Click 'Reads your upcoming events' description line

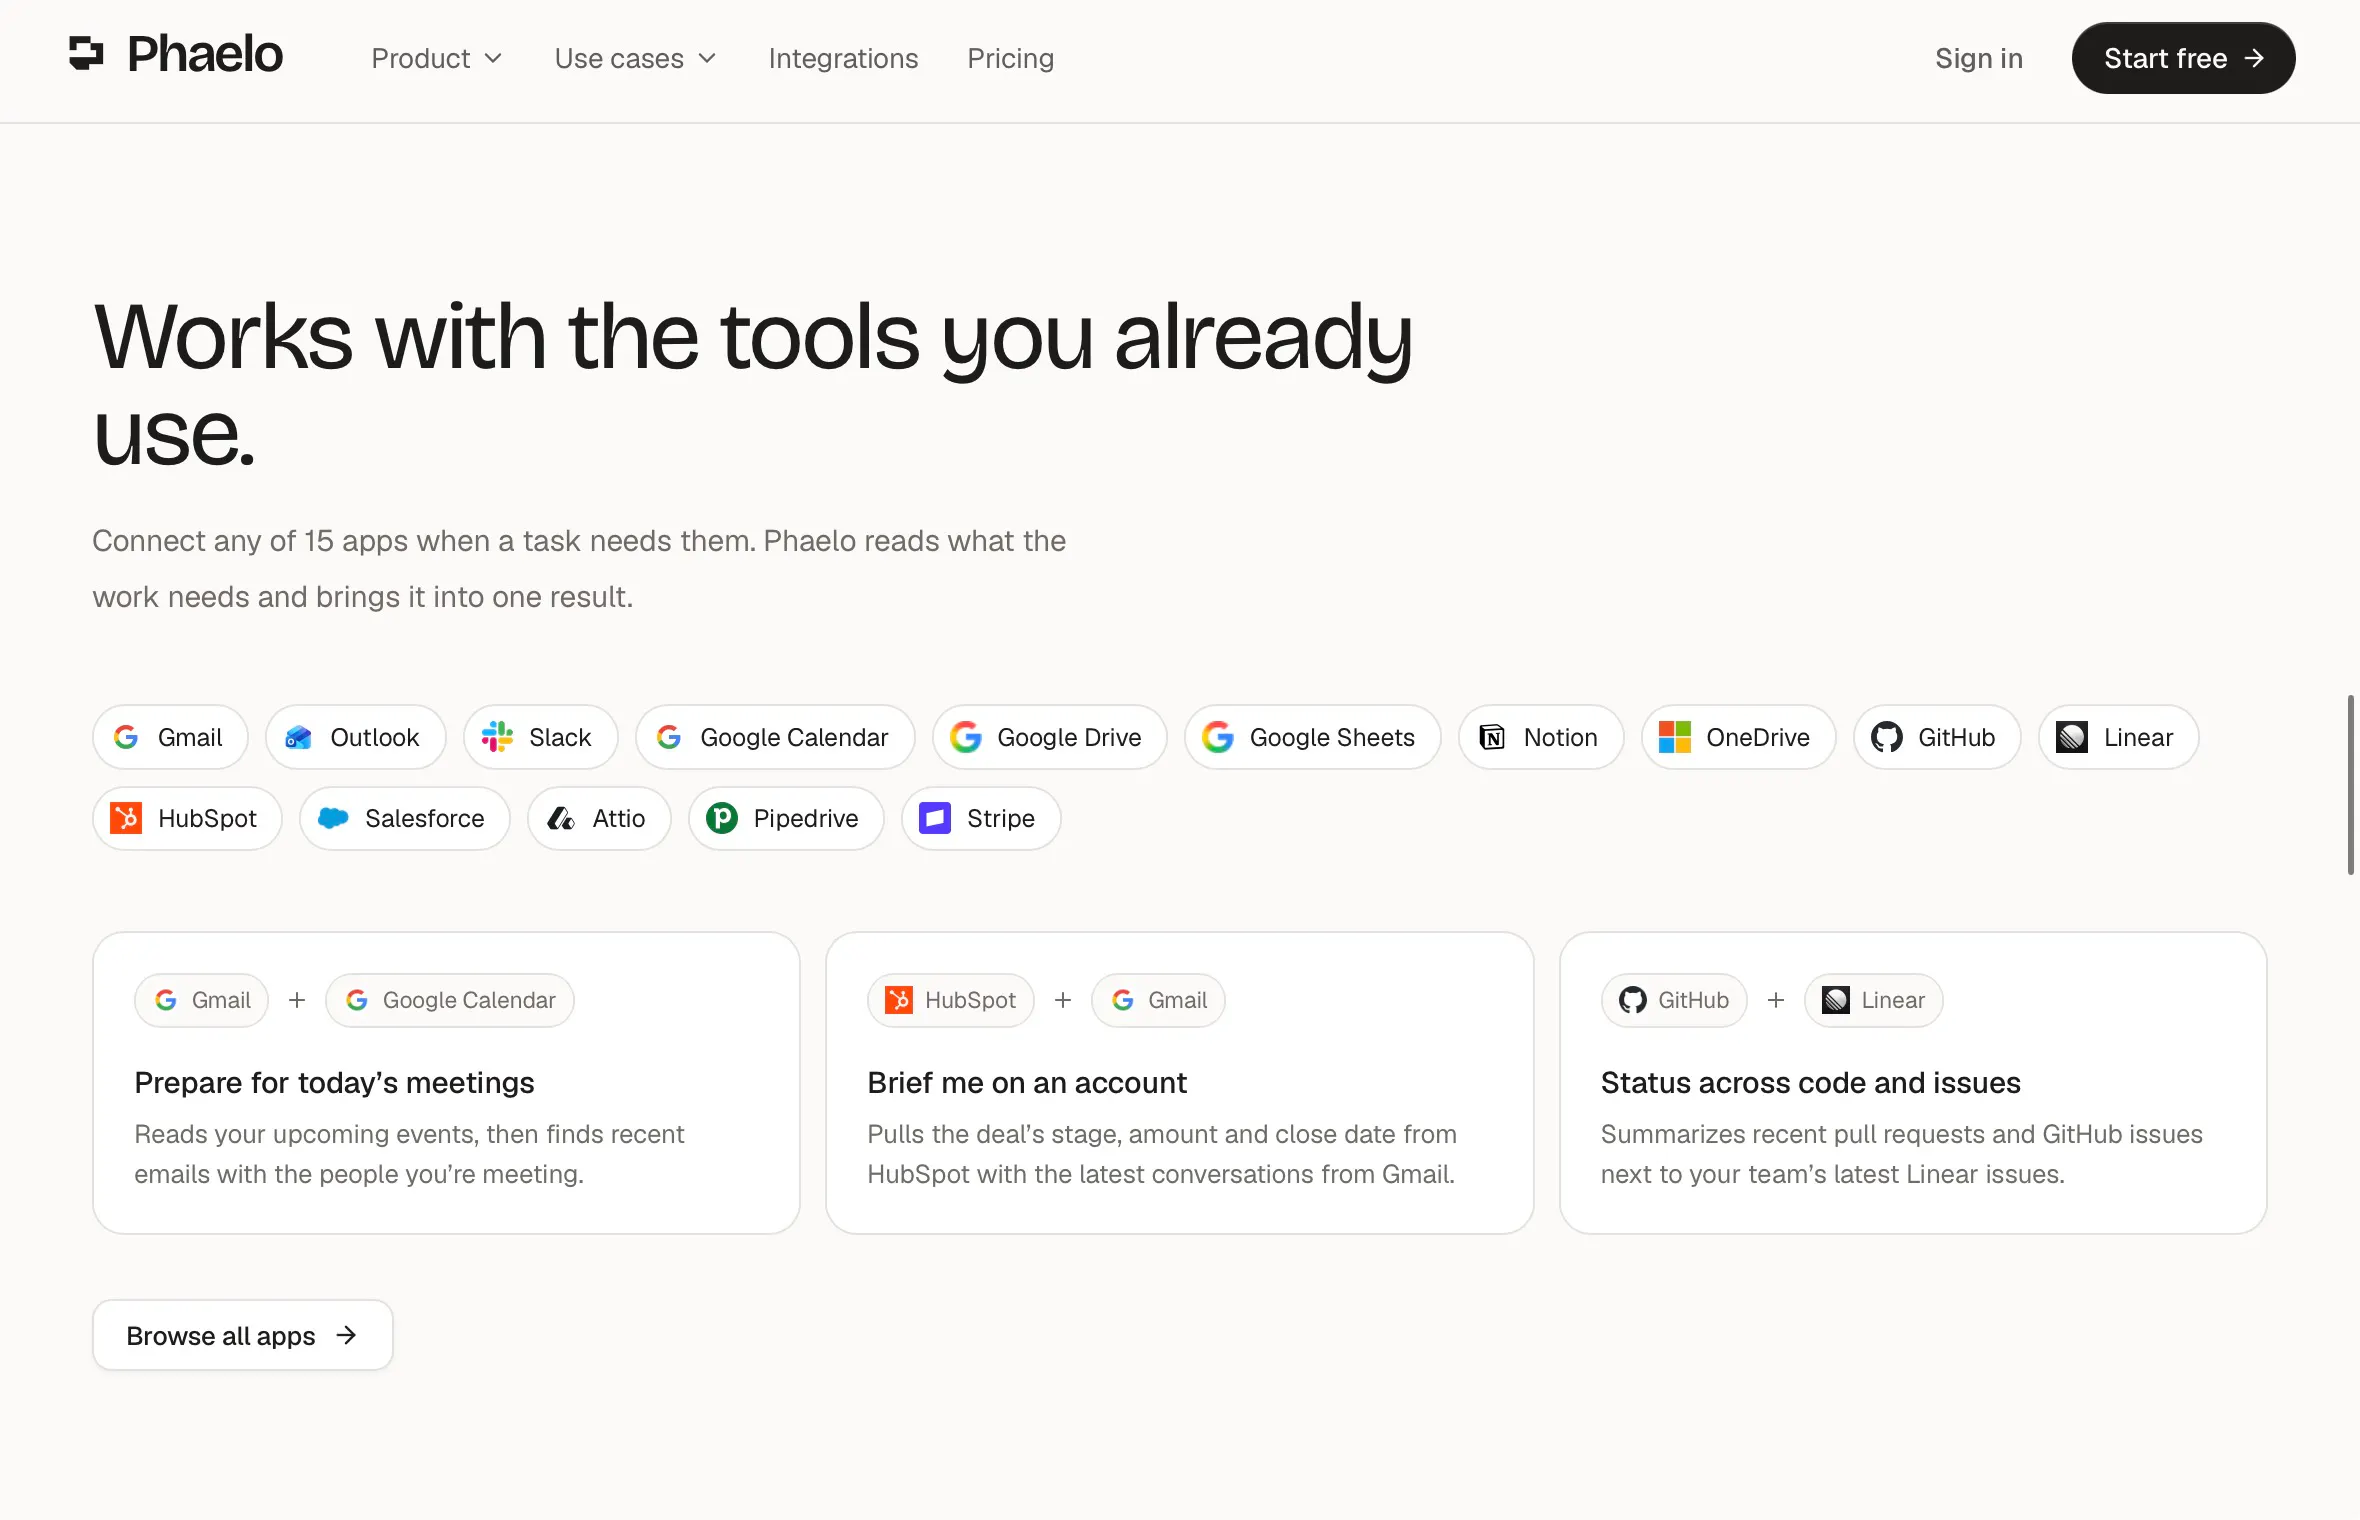pyautogui.click(x=409, y=1134)
